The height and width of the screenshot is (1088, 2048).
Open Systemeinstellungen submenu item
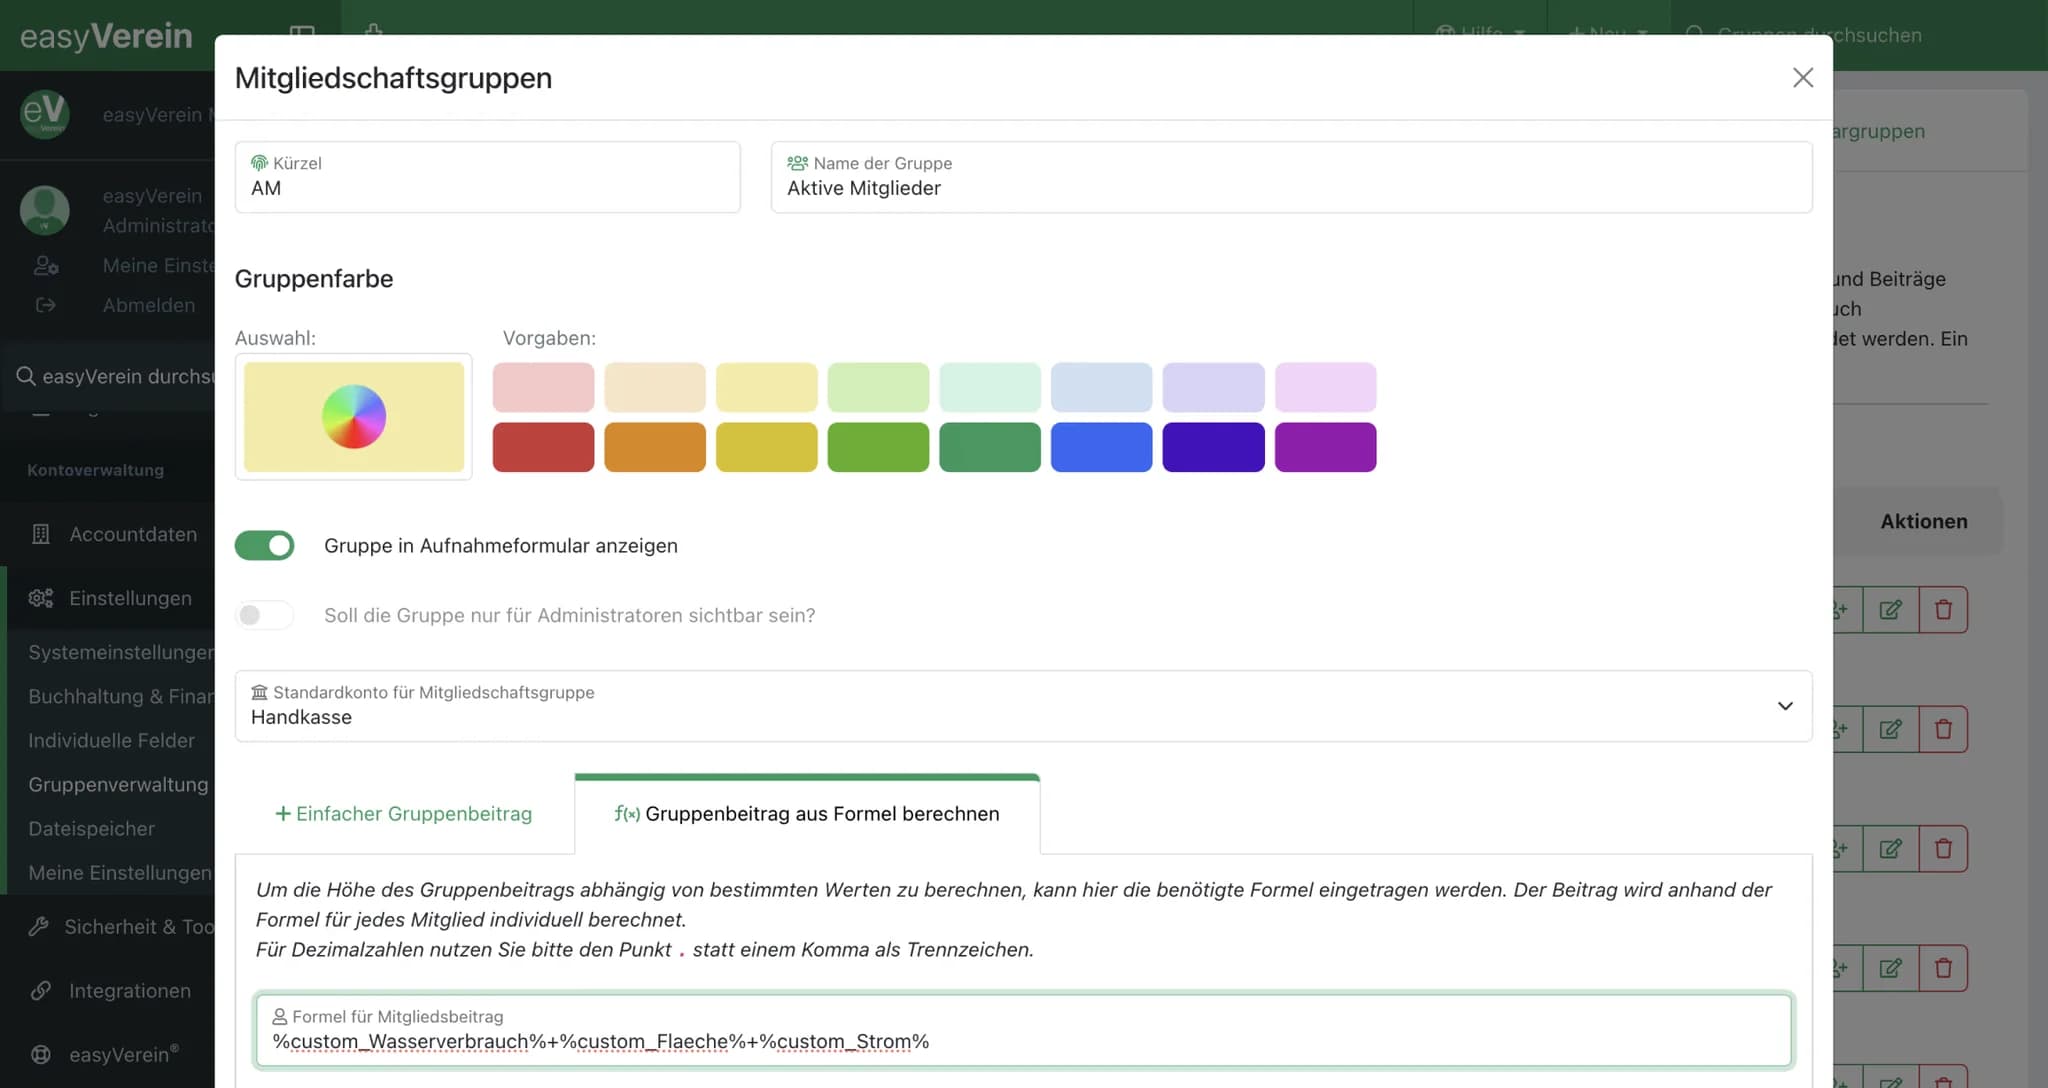click(121, 653)
